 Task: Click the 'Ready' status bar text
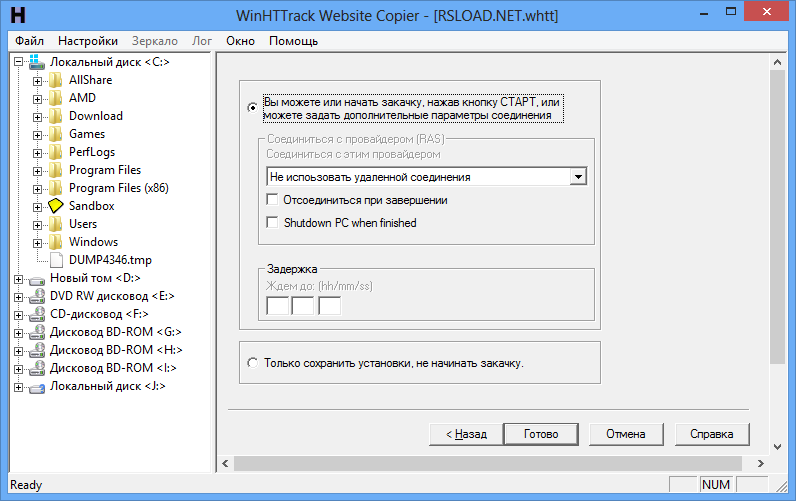click(x=26, y=485)
